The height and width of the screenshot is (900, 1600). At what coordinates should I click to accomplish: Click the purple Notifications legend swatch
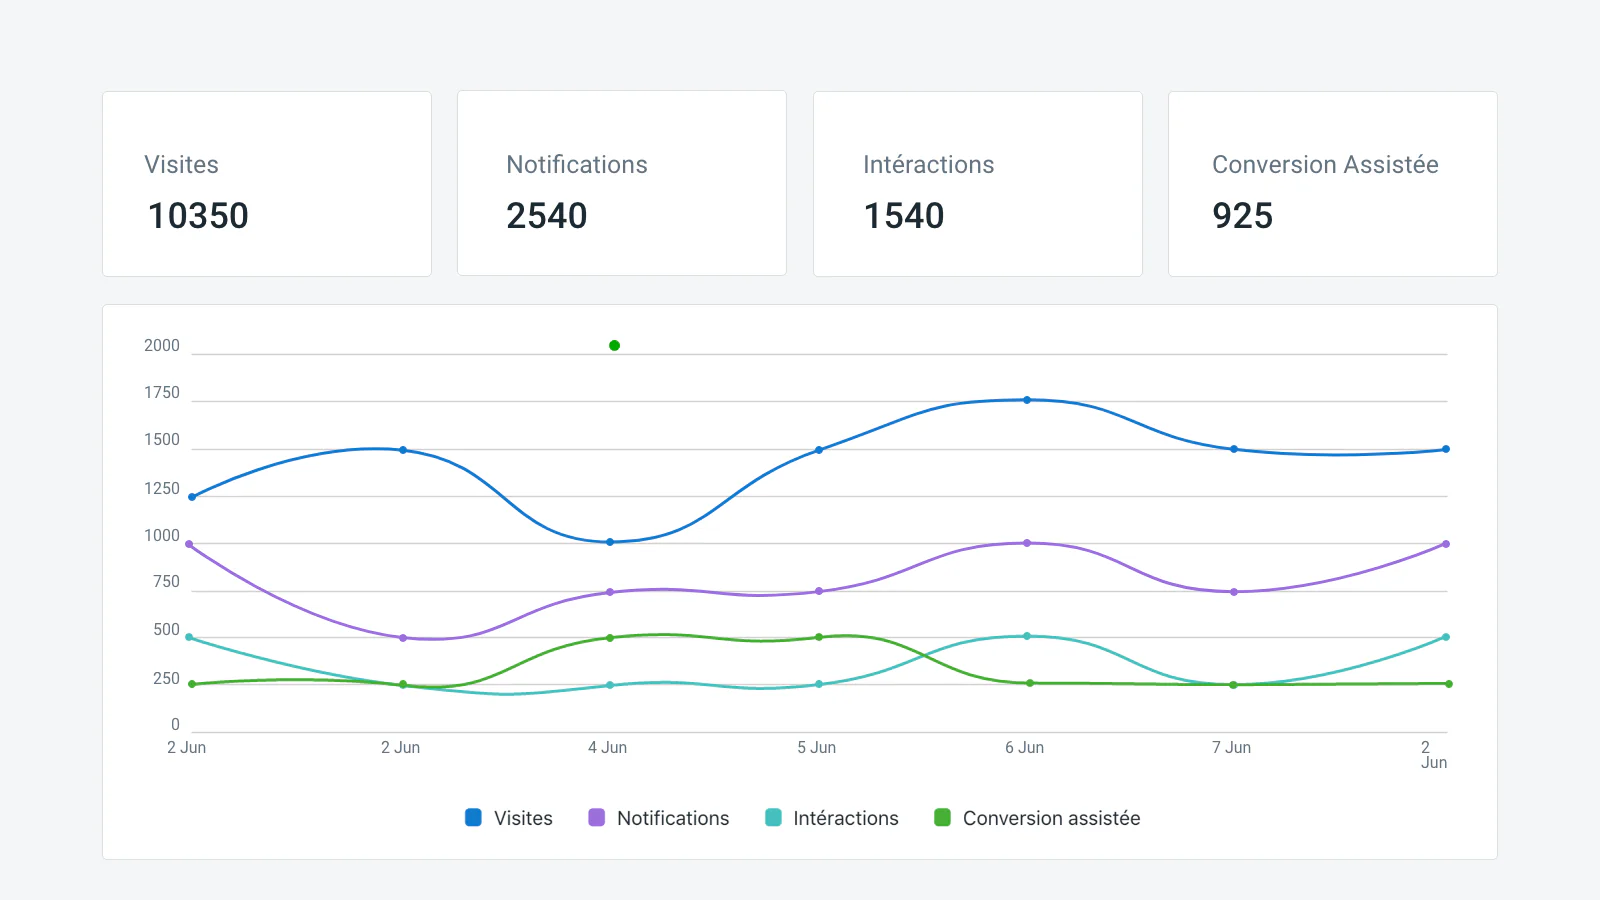[597, 817]
